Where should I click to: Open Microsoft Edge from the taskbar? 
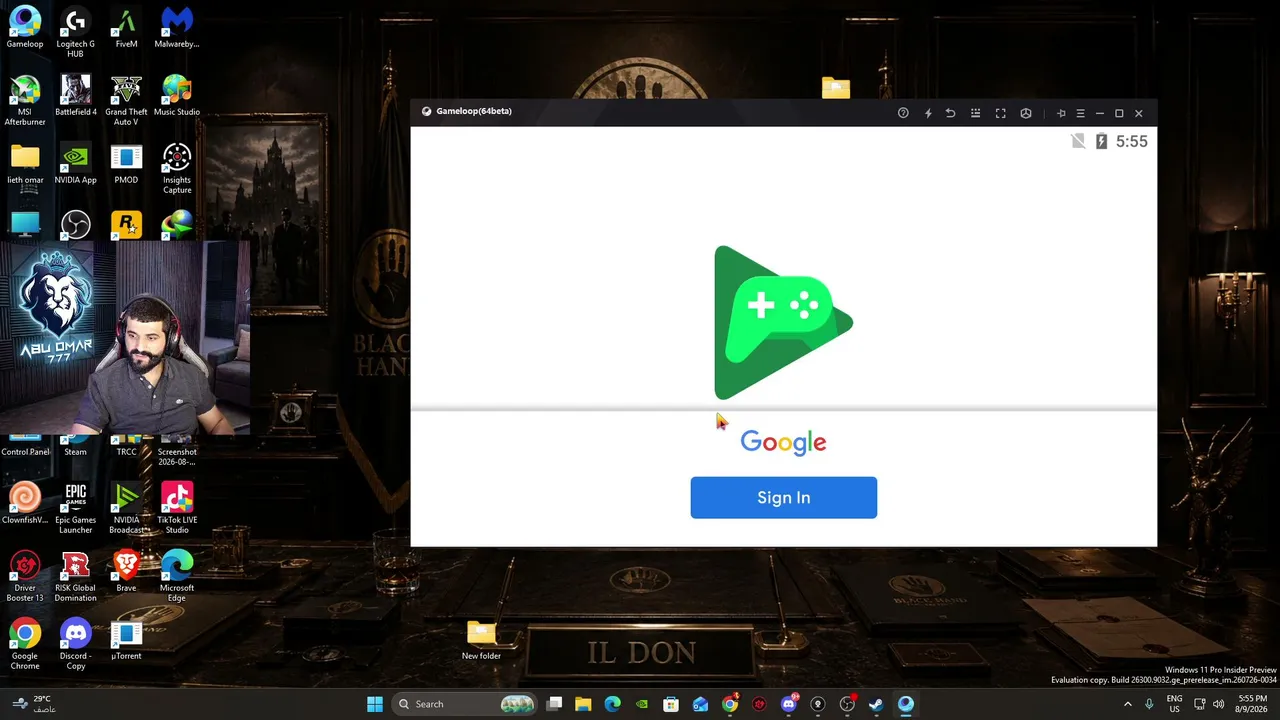[612, 704]
